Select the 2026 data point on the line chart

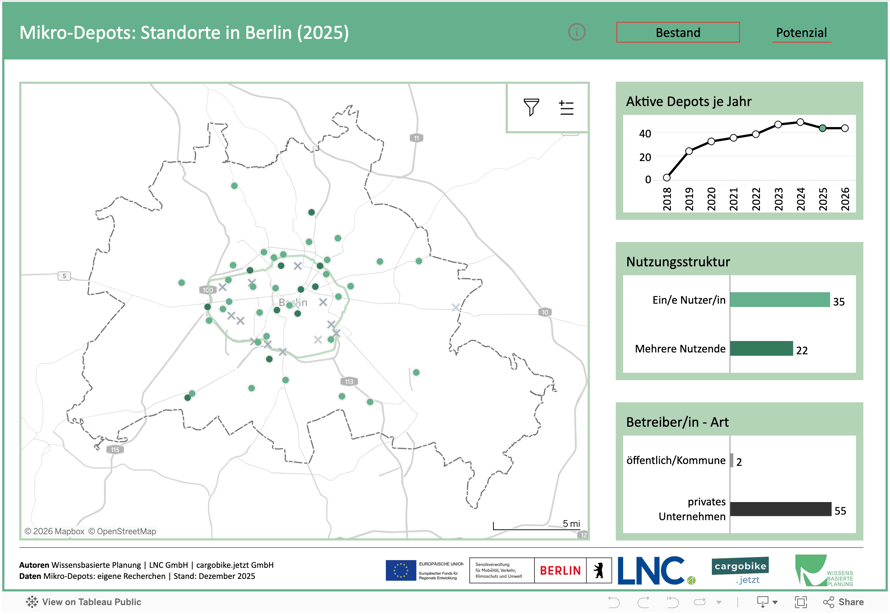tap(845, 128)
